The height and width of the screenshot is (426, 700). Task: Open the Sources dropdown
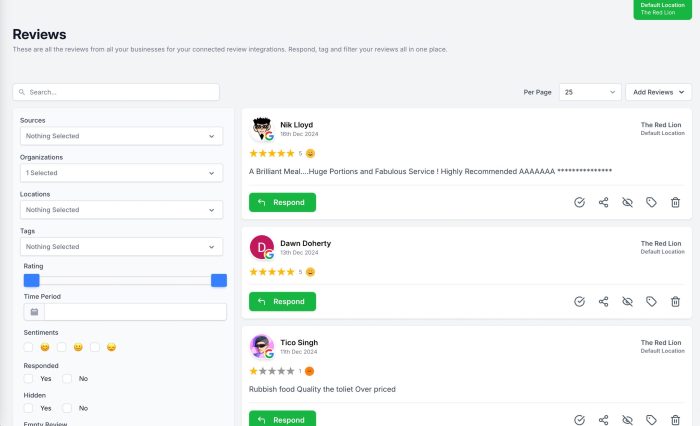tap(121, 136)
